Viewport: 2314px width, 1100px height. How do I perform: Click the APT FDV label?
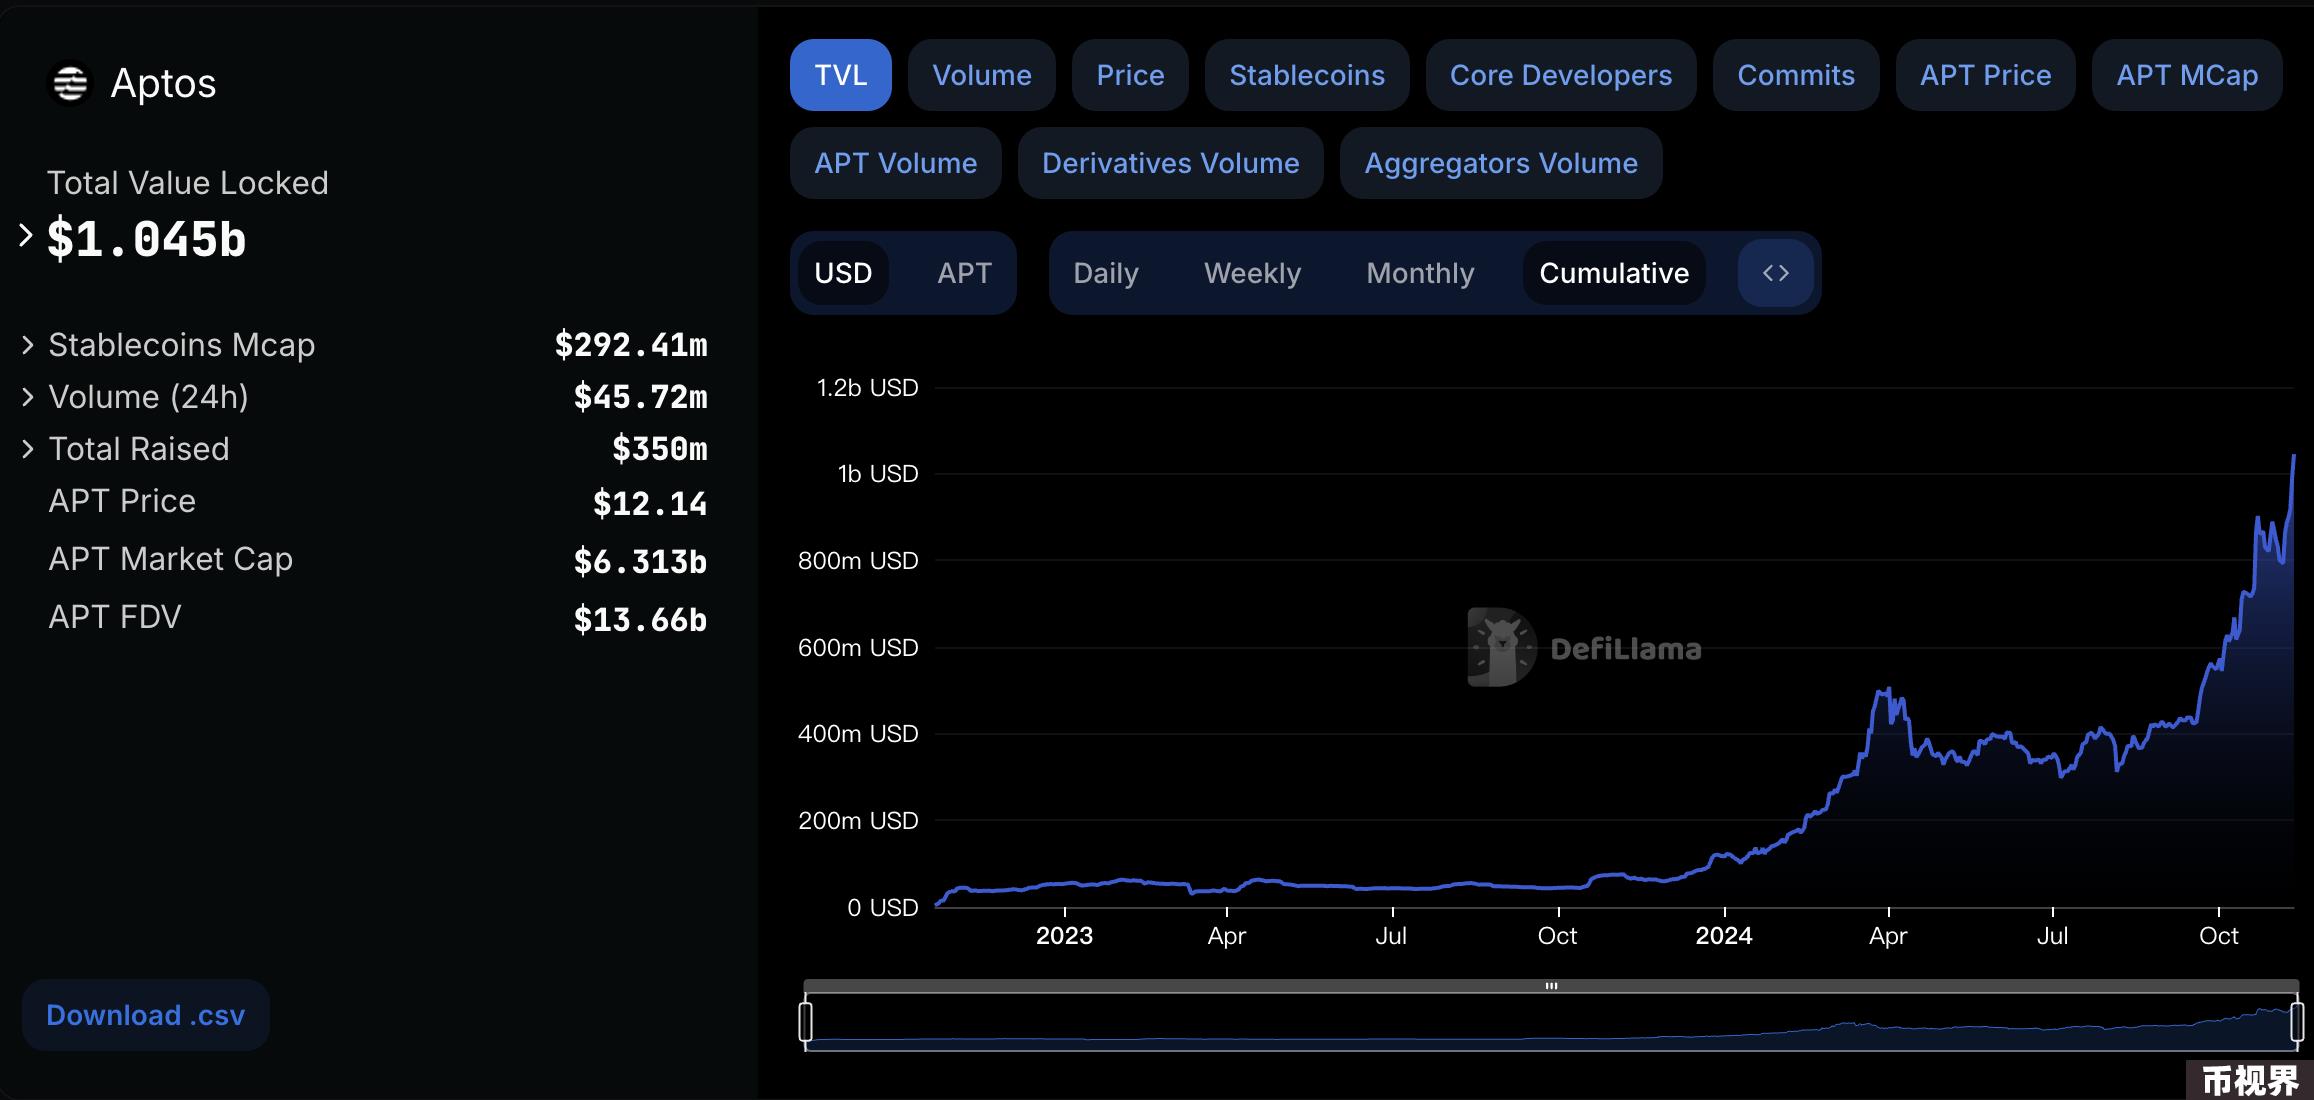(x=115, y=617)
